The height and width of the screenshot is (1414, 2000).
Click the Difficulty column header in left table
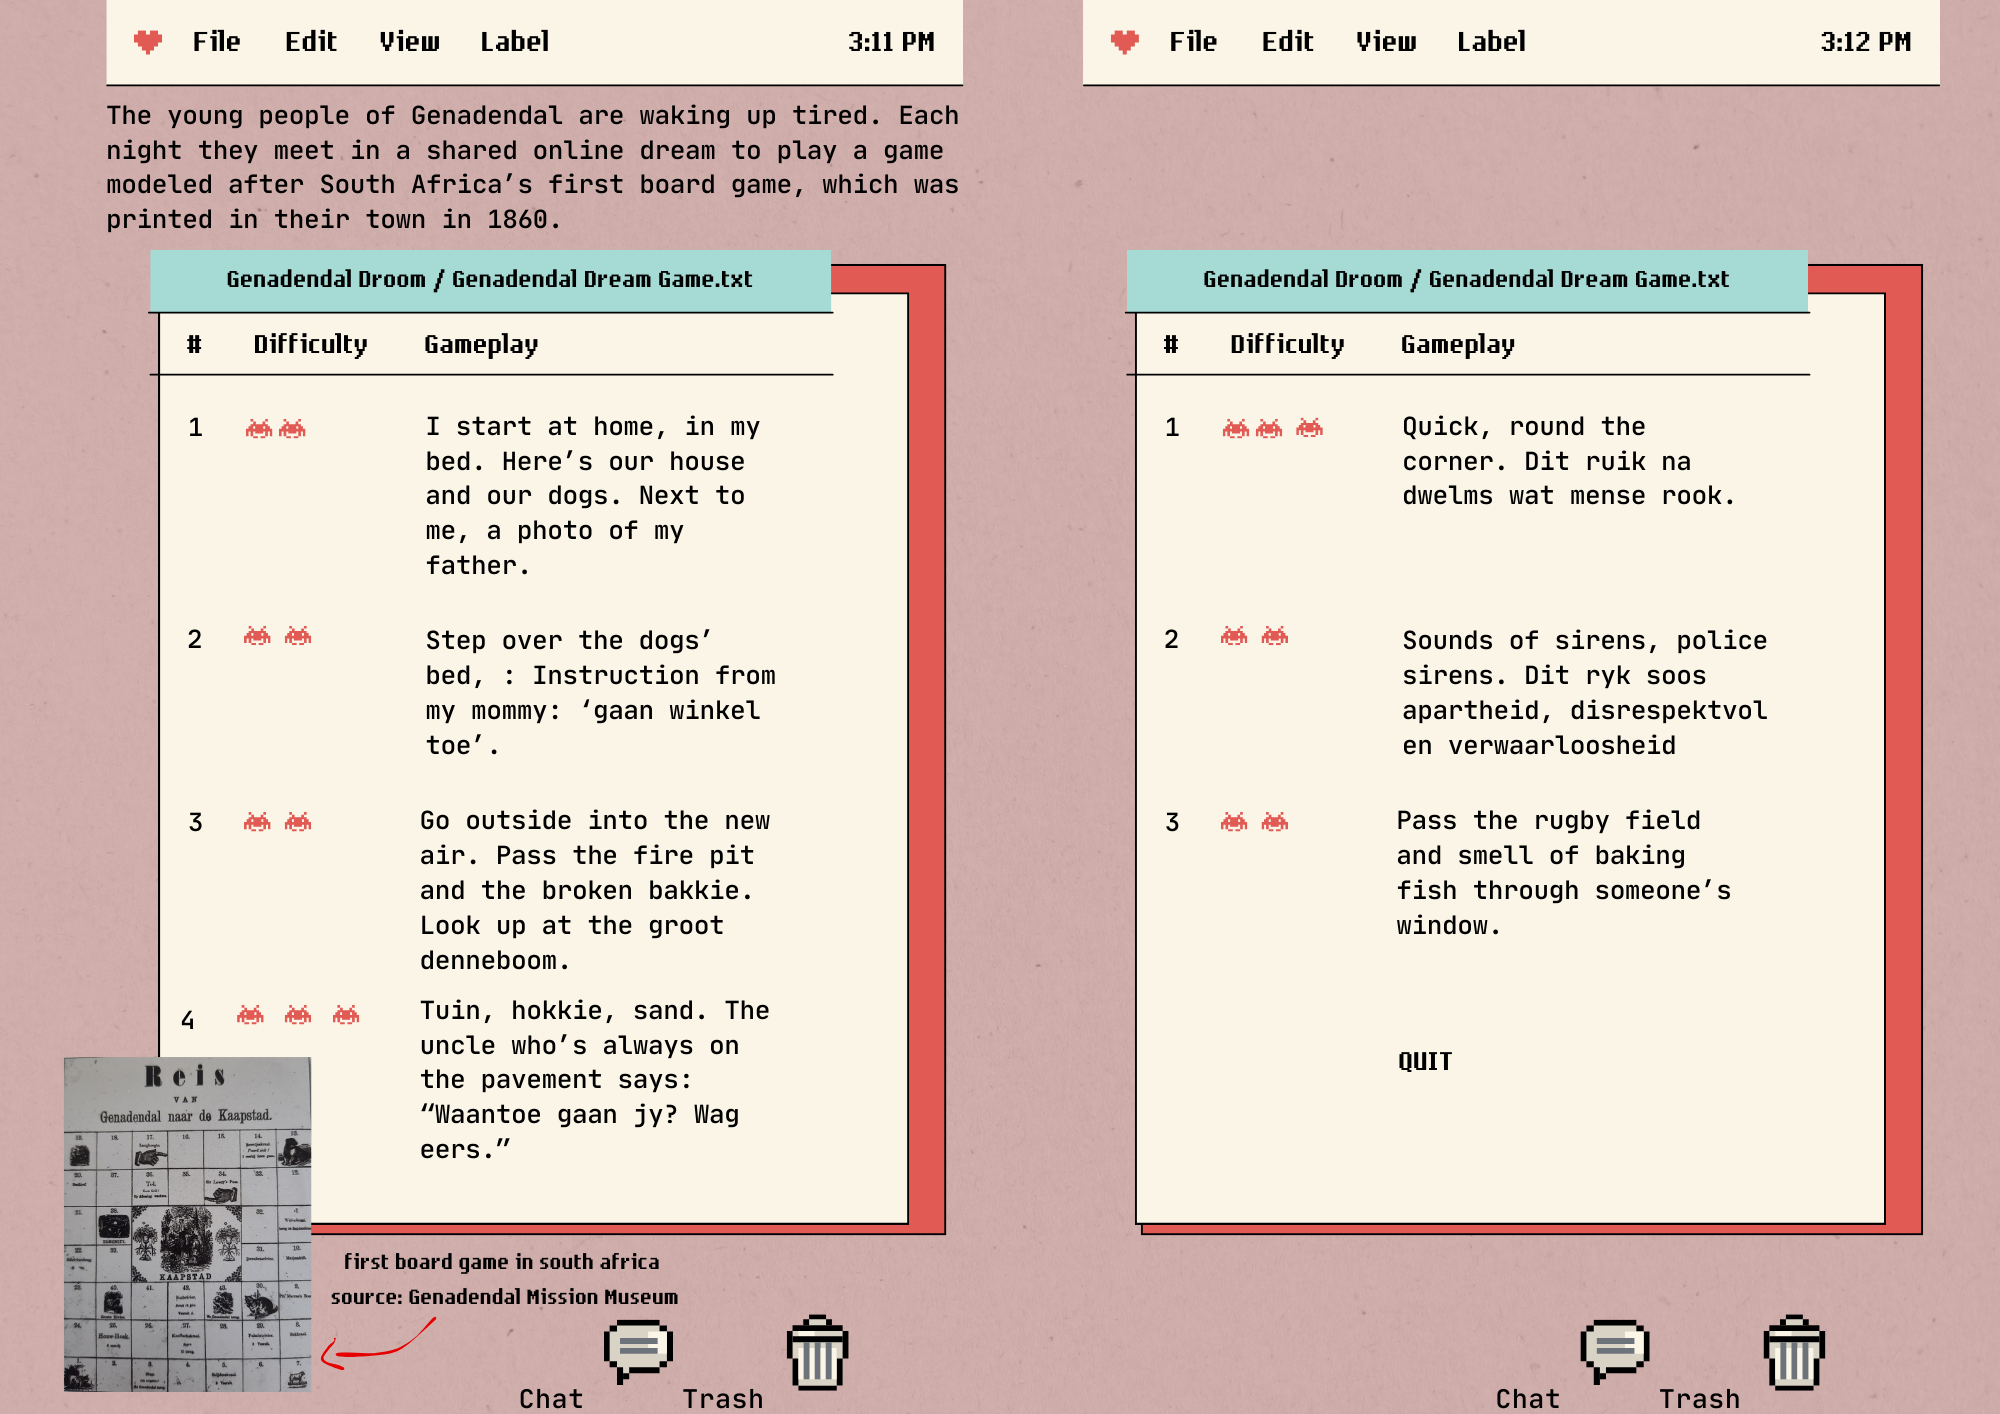pyautogui.click(x=310, y=345)
